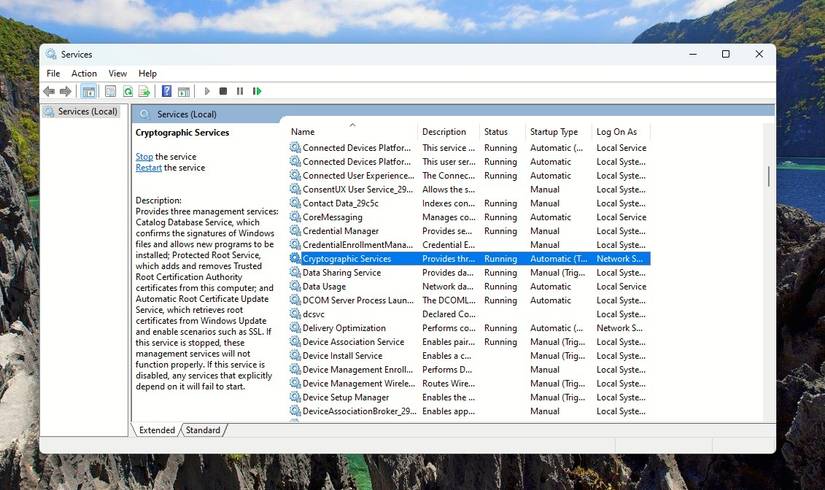Sort by the Name column header

point(353,132)
